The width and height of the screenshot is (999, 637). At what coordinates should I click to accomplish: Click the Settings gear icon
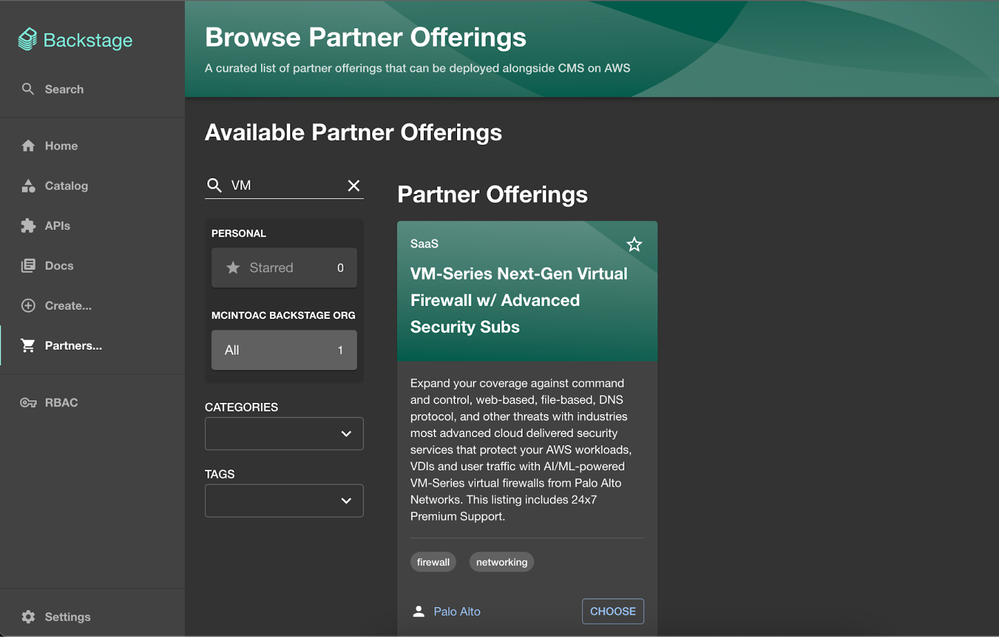coord(28,617)
